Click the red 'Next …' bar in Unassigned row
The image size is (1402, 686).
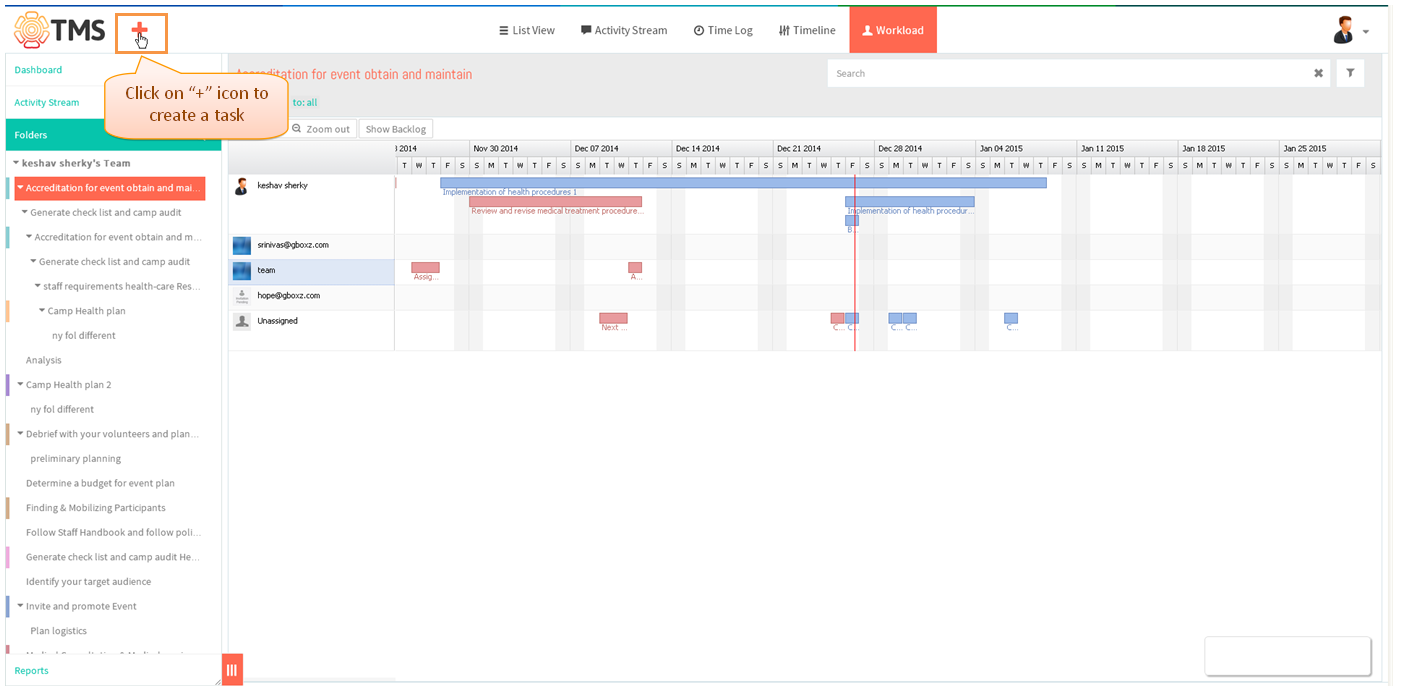tap(613, 318)
